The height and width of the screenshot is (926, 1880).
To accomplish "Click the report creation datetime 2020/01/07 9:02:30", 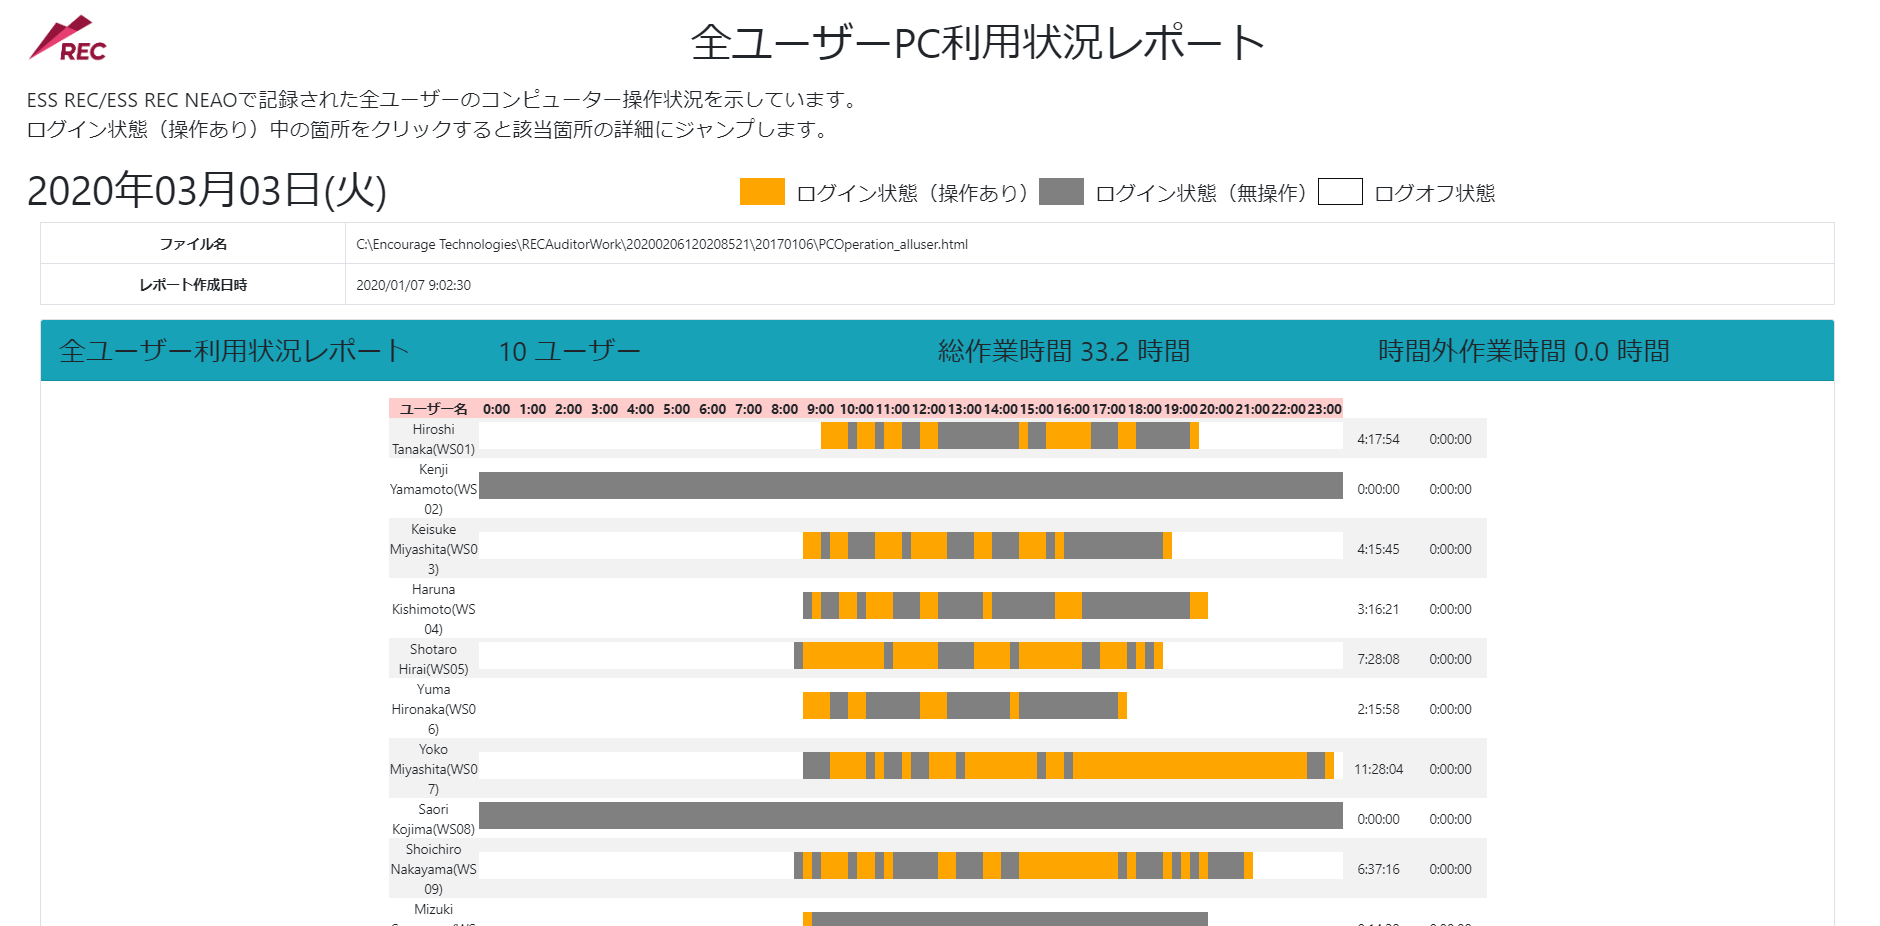I will tap(413, 285).
